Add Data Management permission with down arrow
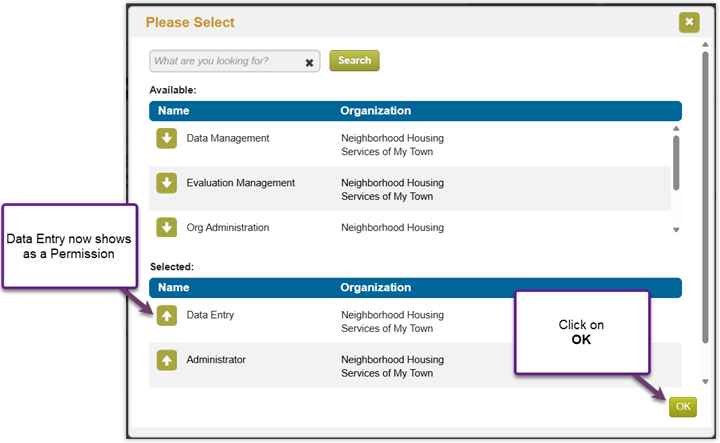The width and height of the screenshot is (720, 443). coord(166,138)
